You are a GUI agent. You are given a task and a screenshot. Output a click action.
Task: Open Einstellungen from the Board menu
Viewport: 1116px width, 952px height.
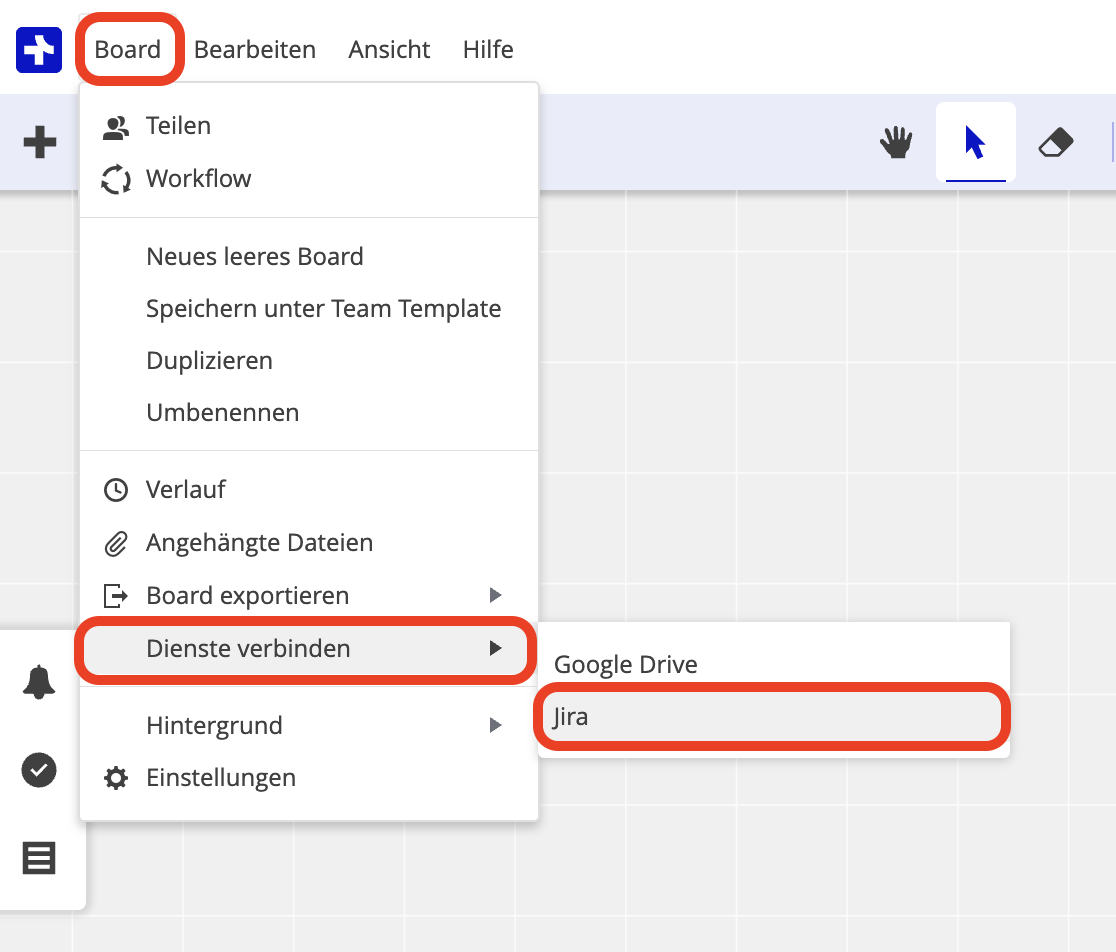[220, 778]
